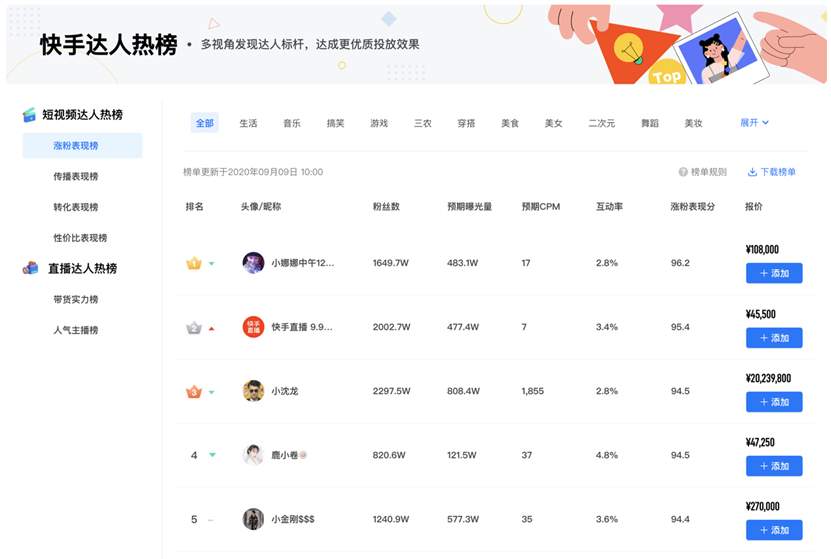Open the 带货实力榜 ranking list
The image size is (831, 559).
point(76,300)
